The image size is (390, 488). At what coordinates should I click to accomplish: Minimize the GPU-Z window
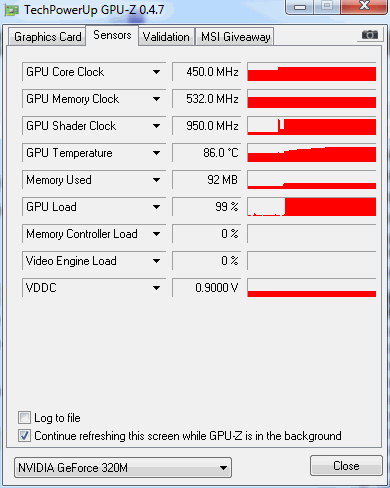click(300, 7)
